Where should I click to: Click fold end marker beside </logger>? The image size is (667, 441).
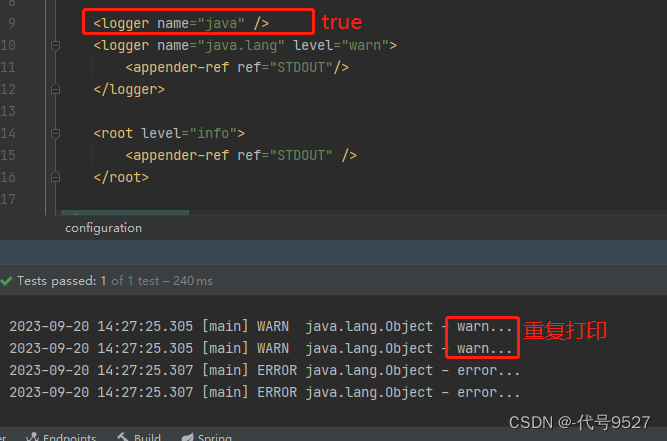[55, 89]
